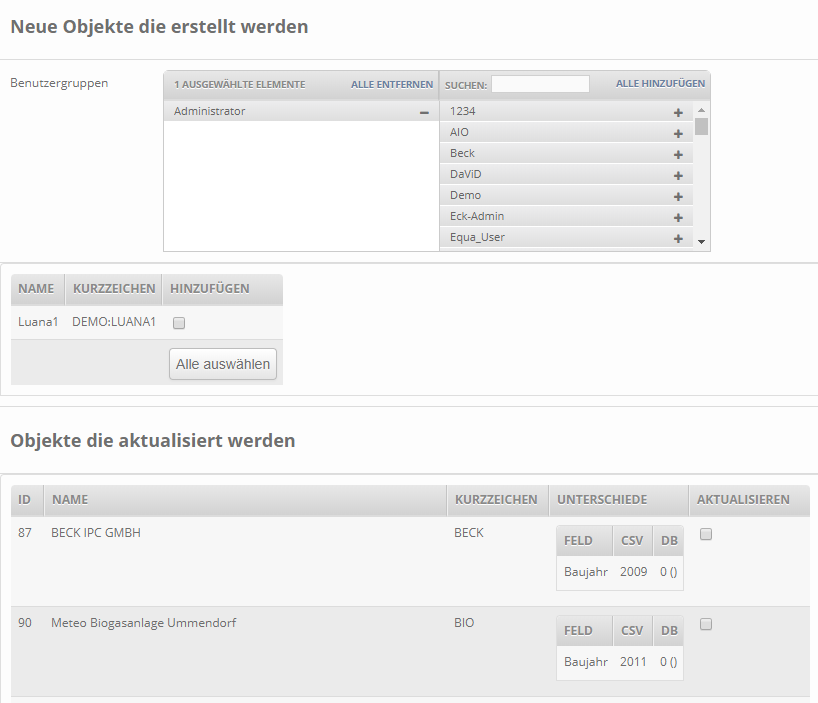Tick Aktualisieren checkbox for Meteo Biogasanlage Ummendorf
The image size is (818, 703).
tap(706, 624)
